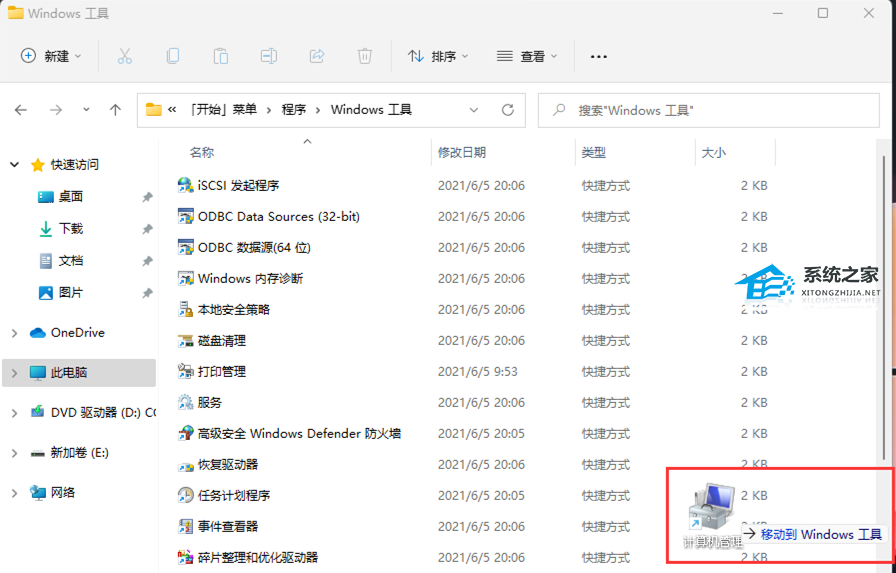Sort by the 大小 column header
The image size is (896, 573).
pos(713,153)
